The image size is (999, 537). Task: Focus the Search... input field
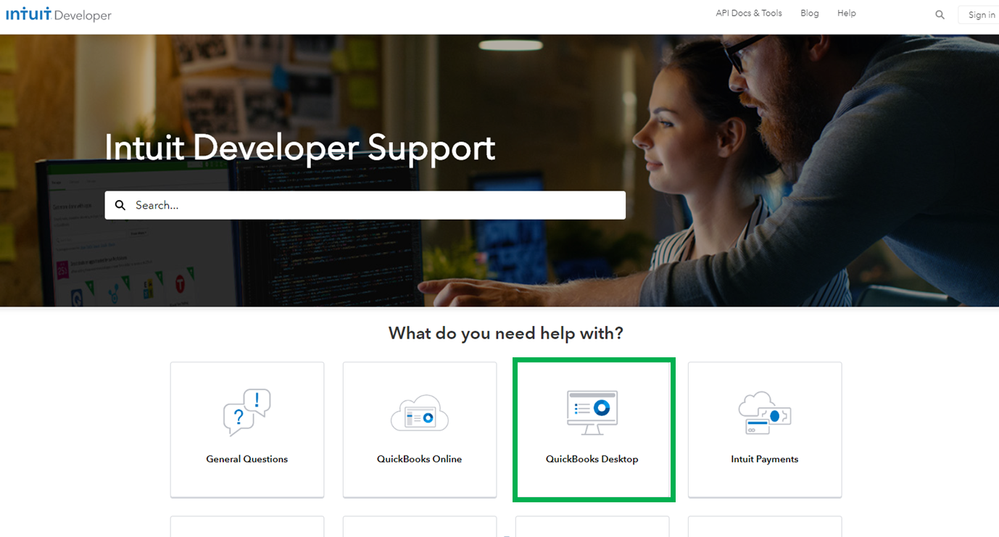pyautogui.click(x=365, y=205)
